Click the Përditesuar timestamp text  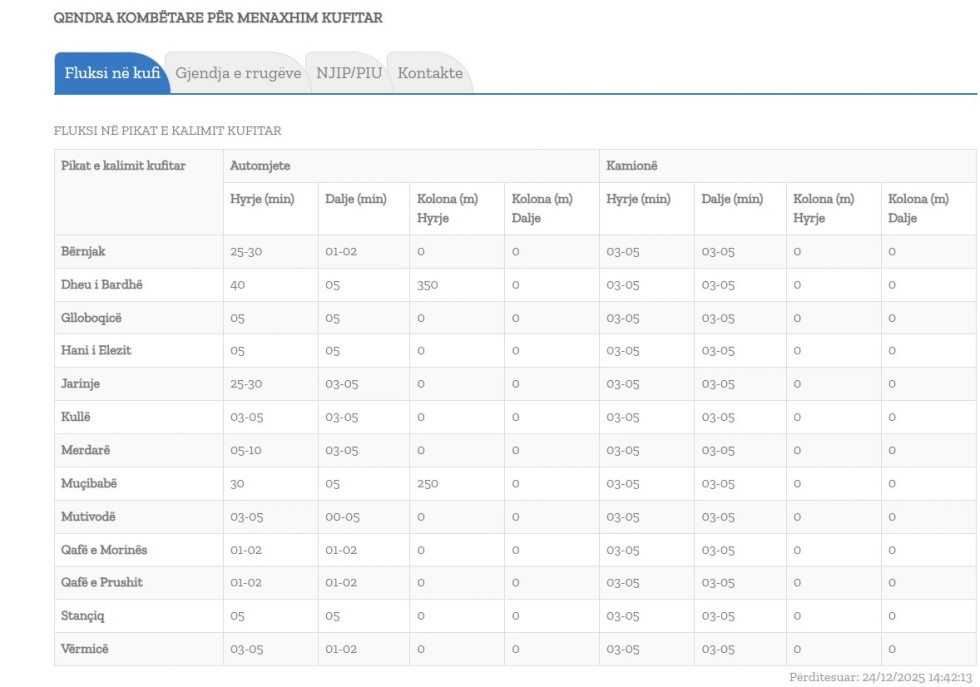(880, 677)
